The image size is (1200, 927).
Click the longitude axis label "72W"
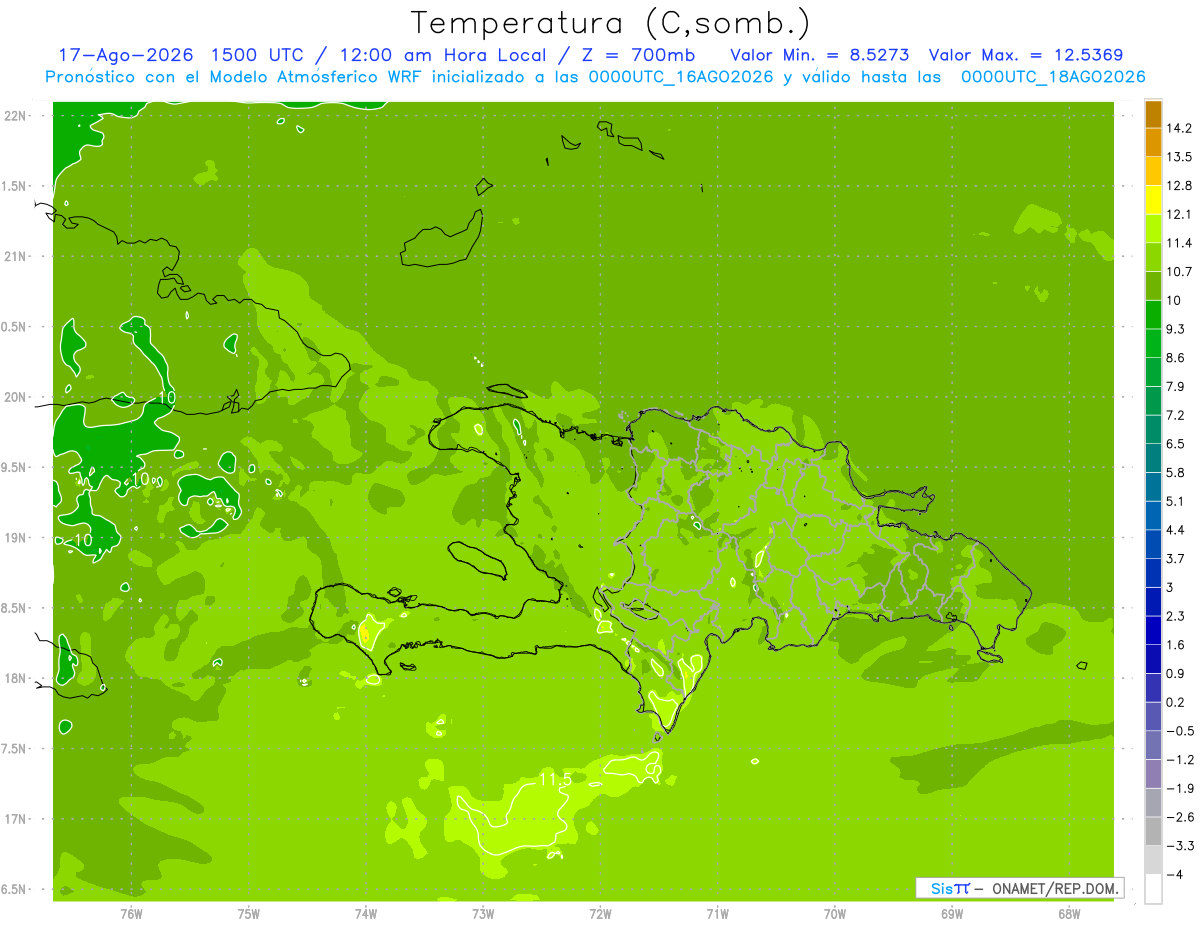[x=600, y=914]
